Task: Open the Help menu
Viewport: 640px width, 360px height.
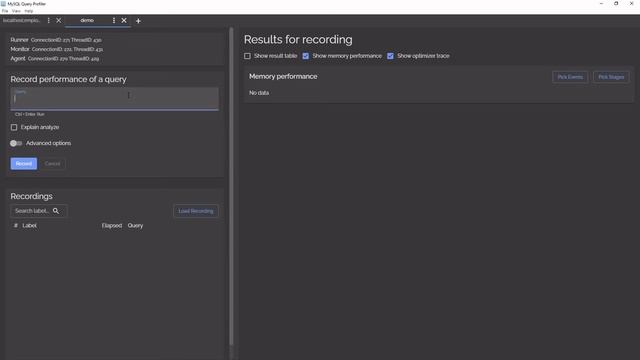Action: pos(29,11)
